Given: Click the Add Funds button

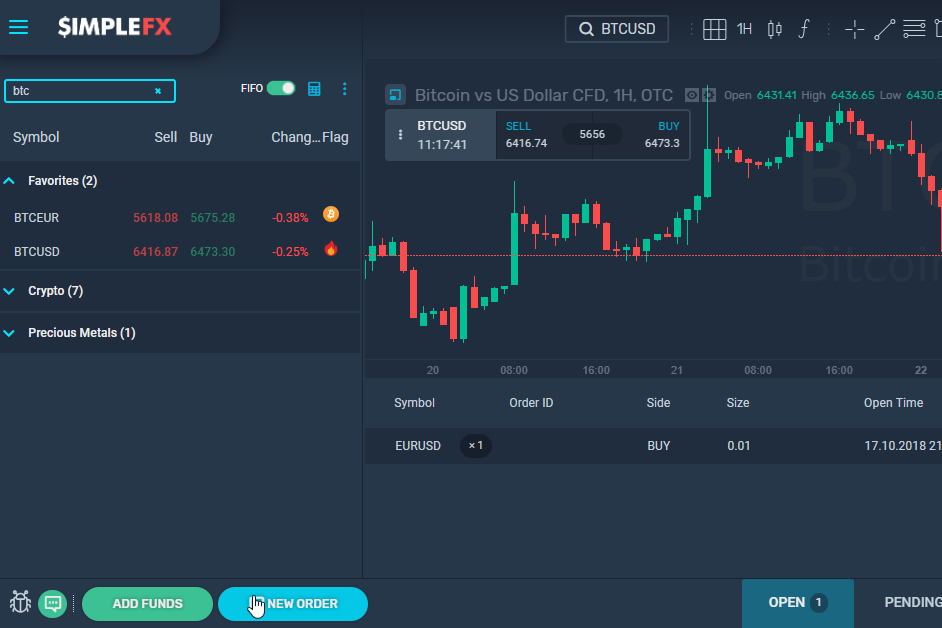Looking at the screenshot, I should tap(147, 604).
